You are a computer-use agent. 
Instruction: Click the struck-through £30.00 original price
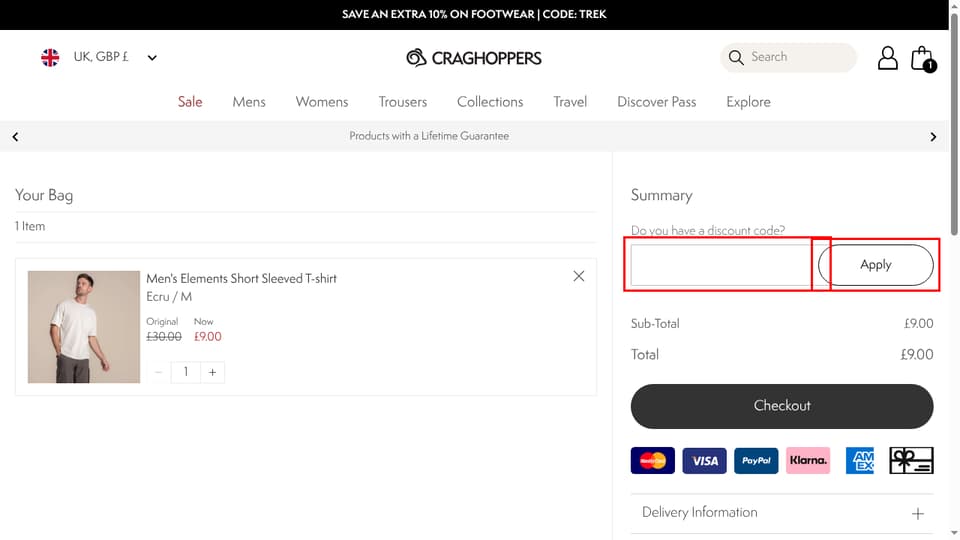(x=163, y=337)
